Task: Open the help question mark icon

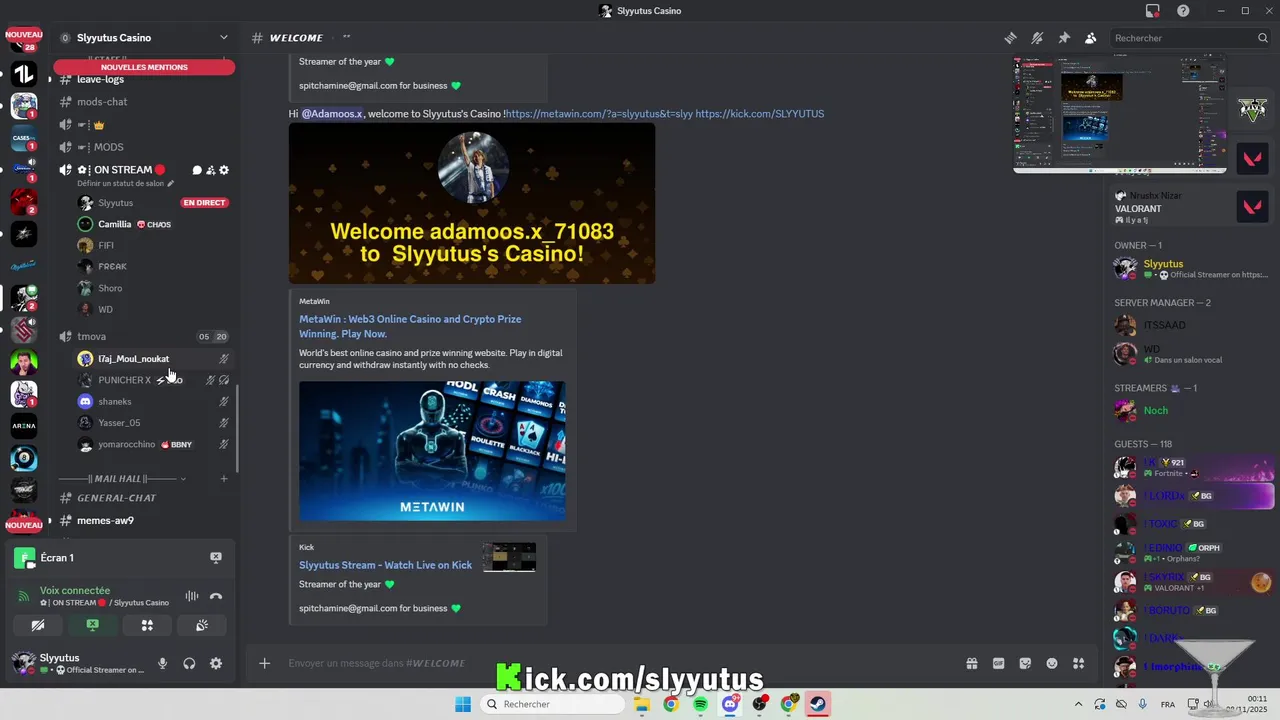Action: 1183,11
